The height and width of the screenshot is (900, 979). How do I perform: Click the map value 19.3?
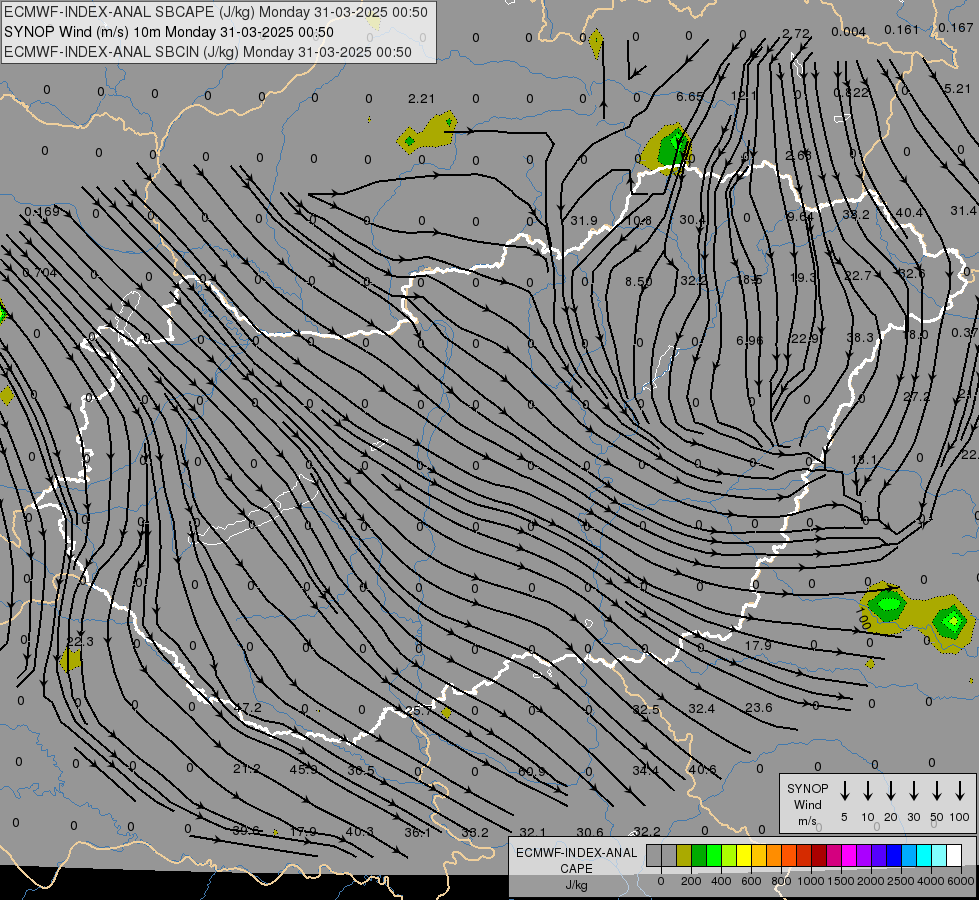[802, 277]
